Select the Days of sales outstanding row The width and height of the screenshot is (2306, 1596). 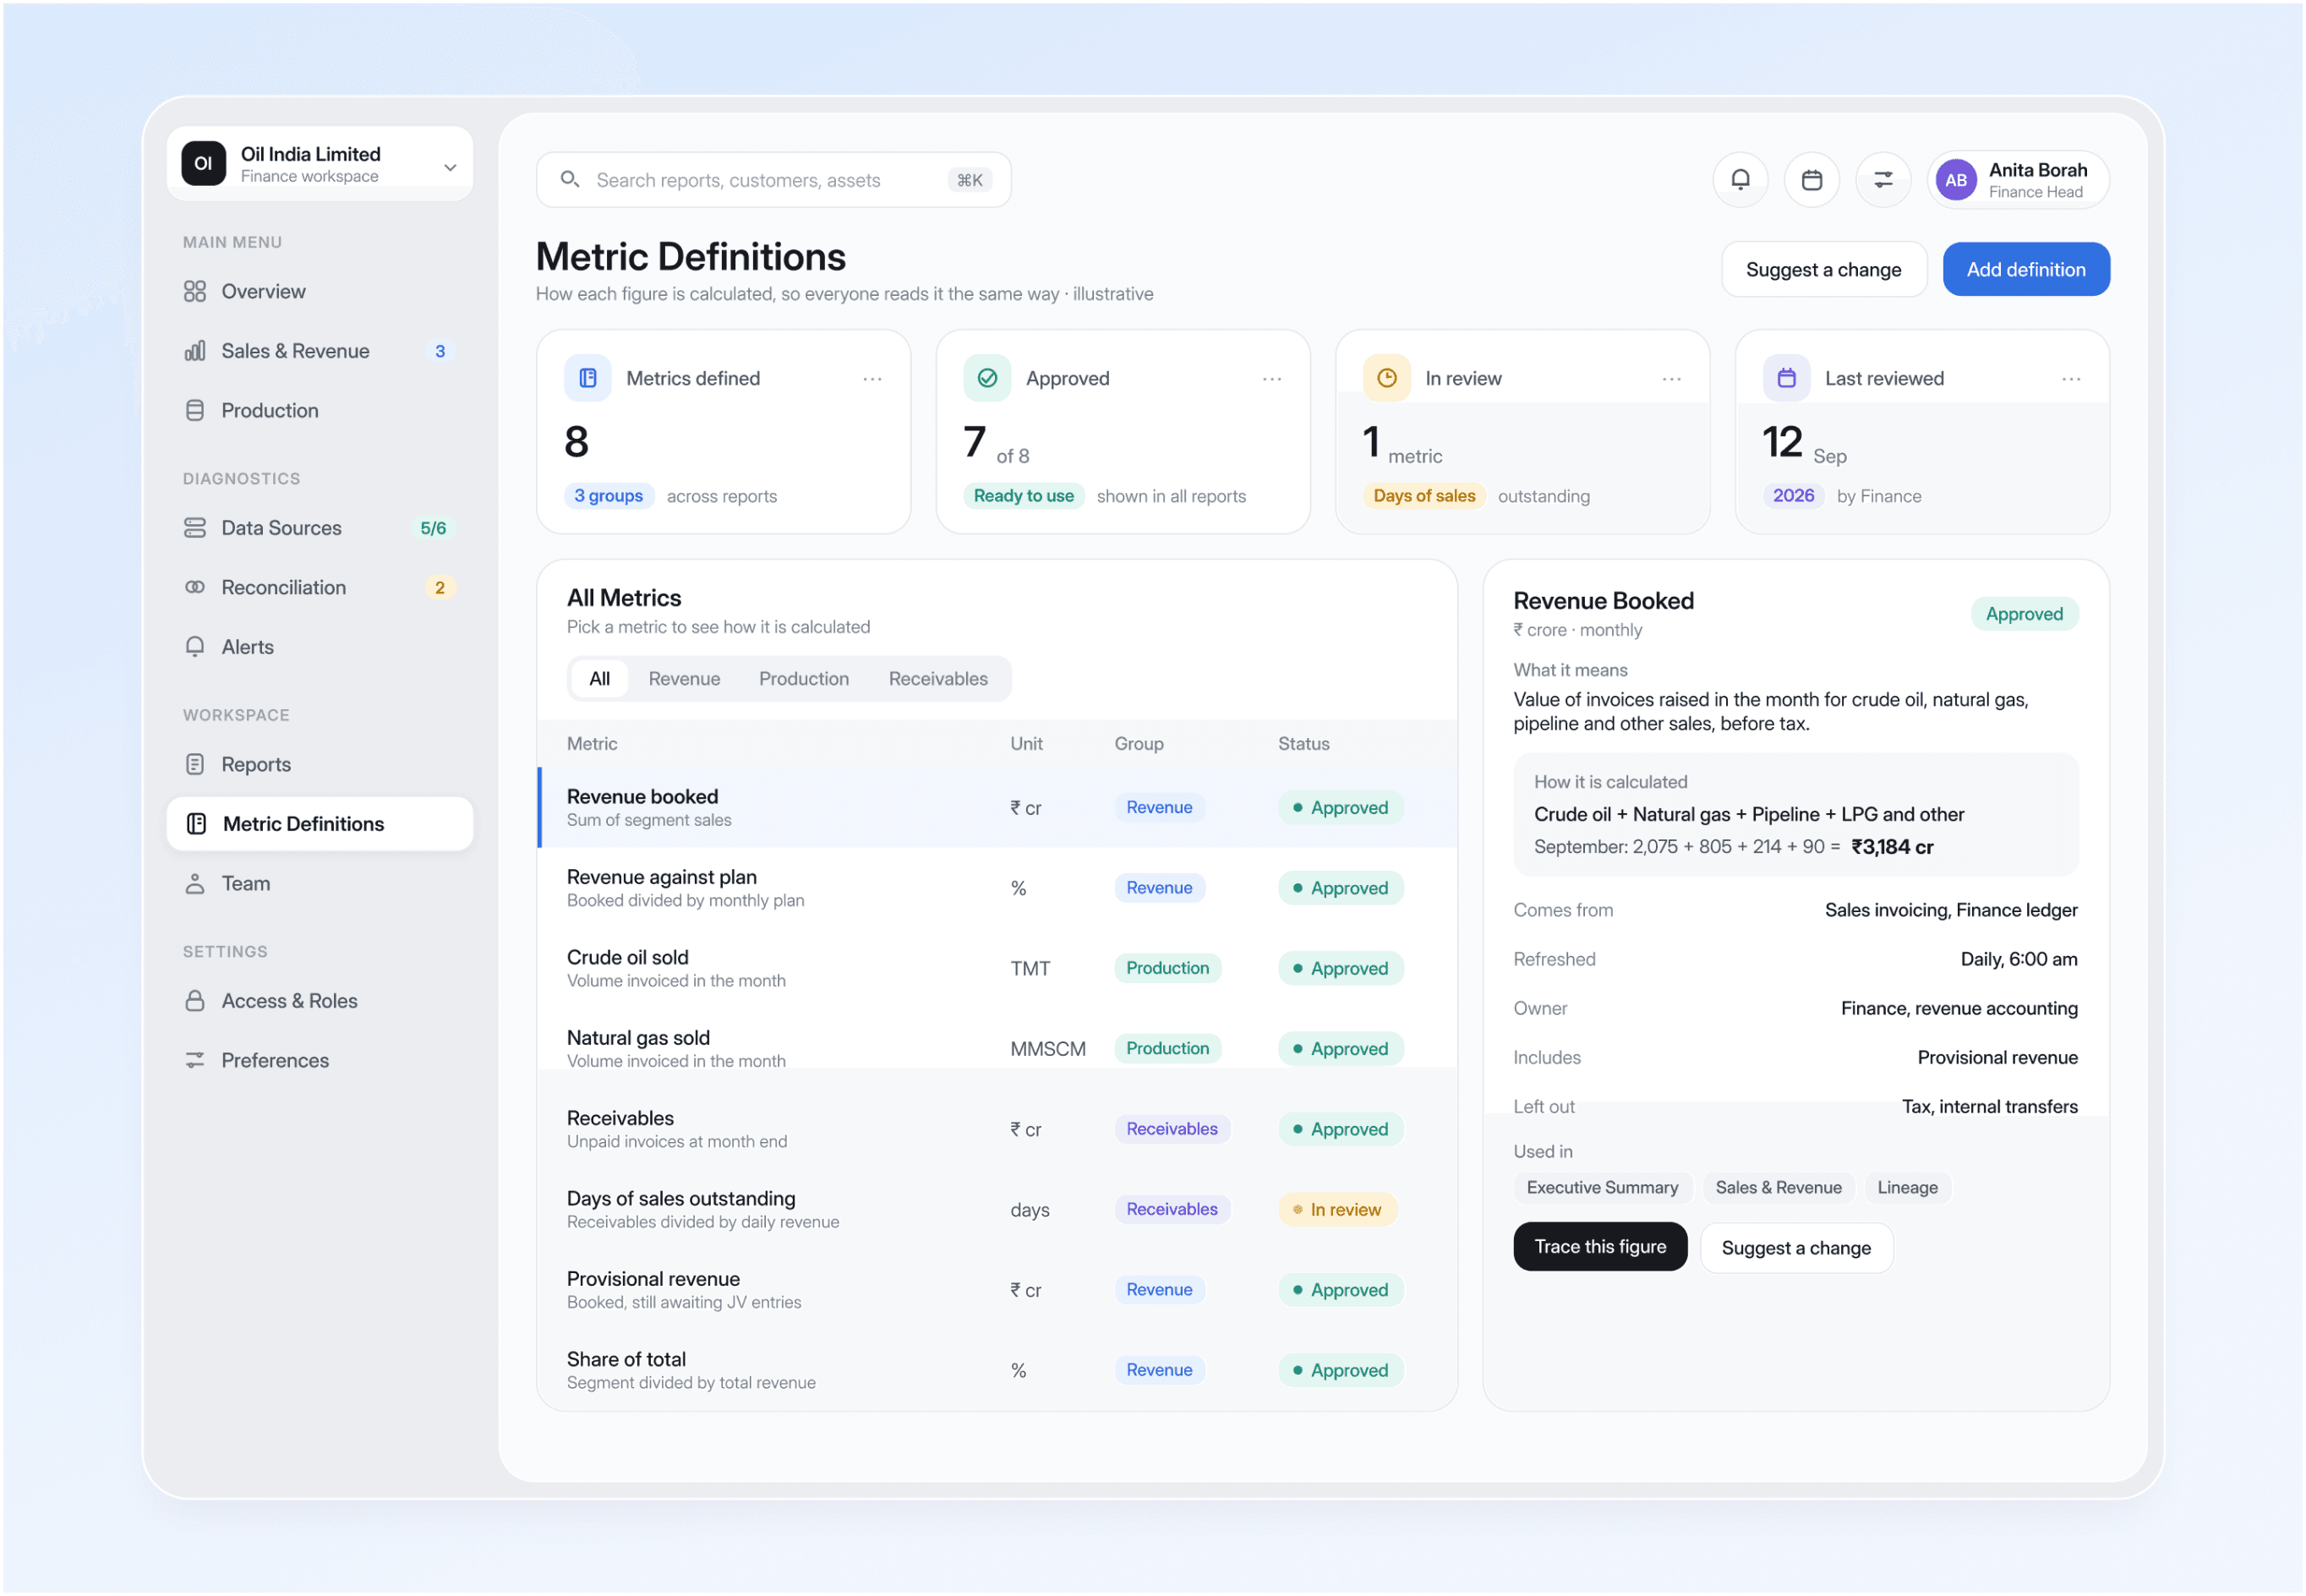pyautogui.click(x=996, y=1209)
